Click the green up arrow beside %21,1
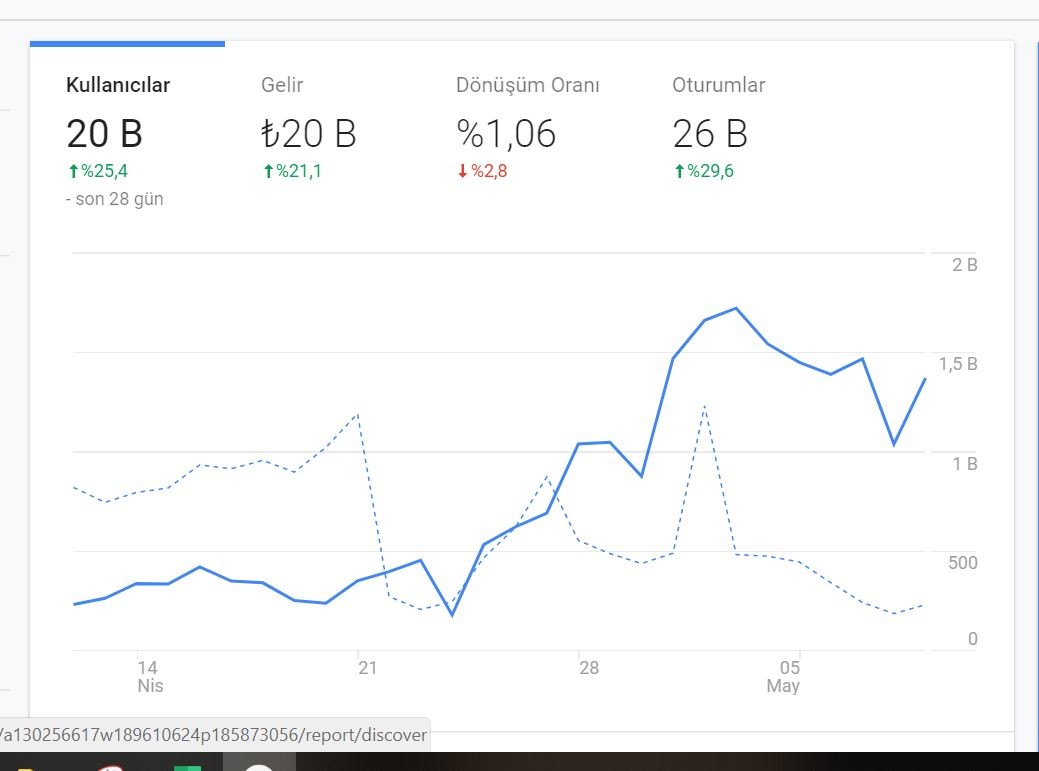Image resolution: width=1039 pixels, height=771 pixels. click(x=268, y=172)
